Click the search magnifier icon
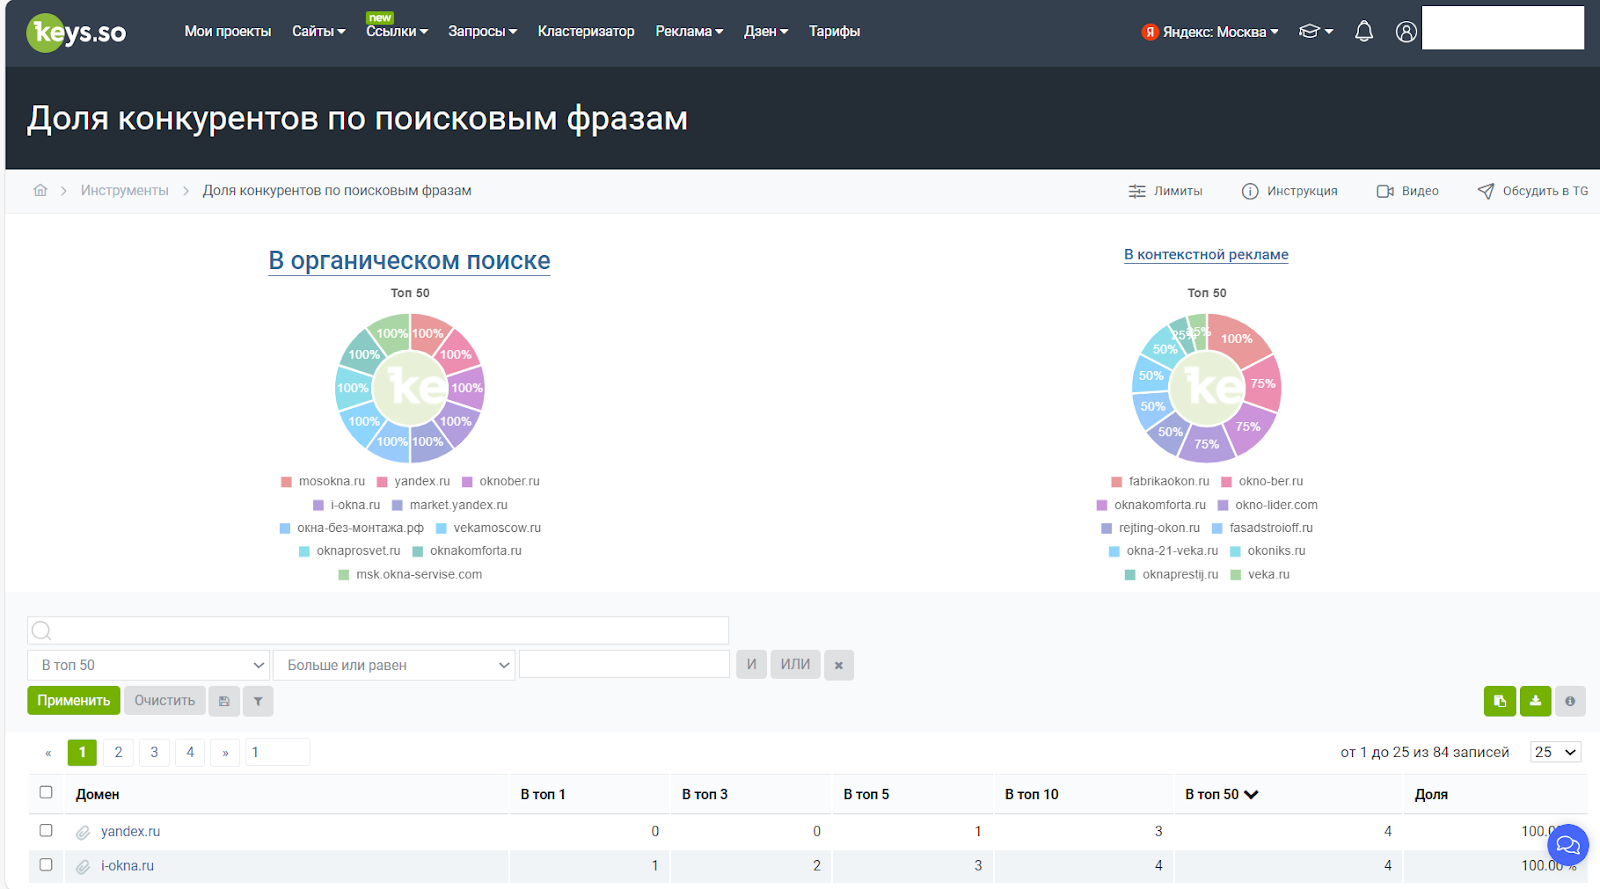Viewport: 1600px width, 889px height. pos(41,630)
